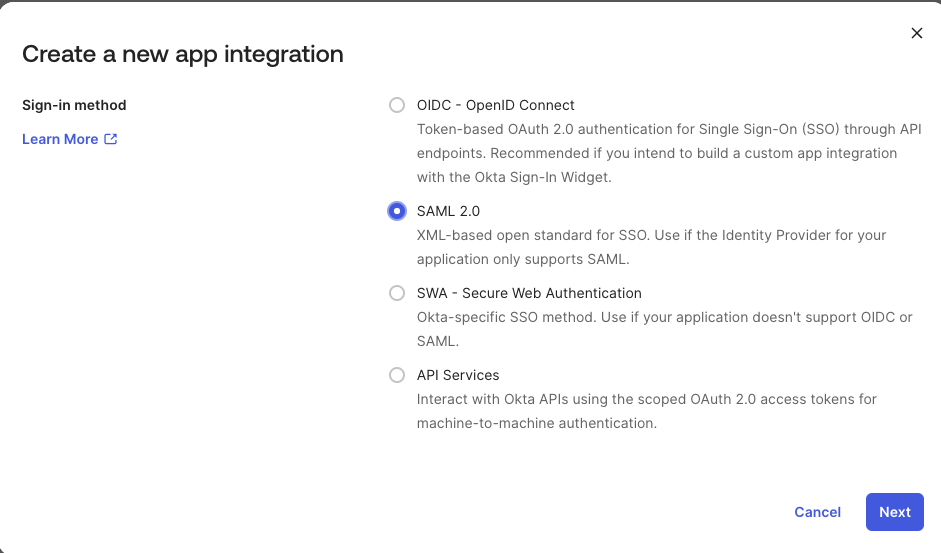
Task: Click the 'SAML 2.0' option label
Action: (x=448, y=211)
